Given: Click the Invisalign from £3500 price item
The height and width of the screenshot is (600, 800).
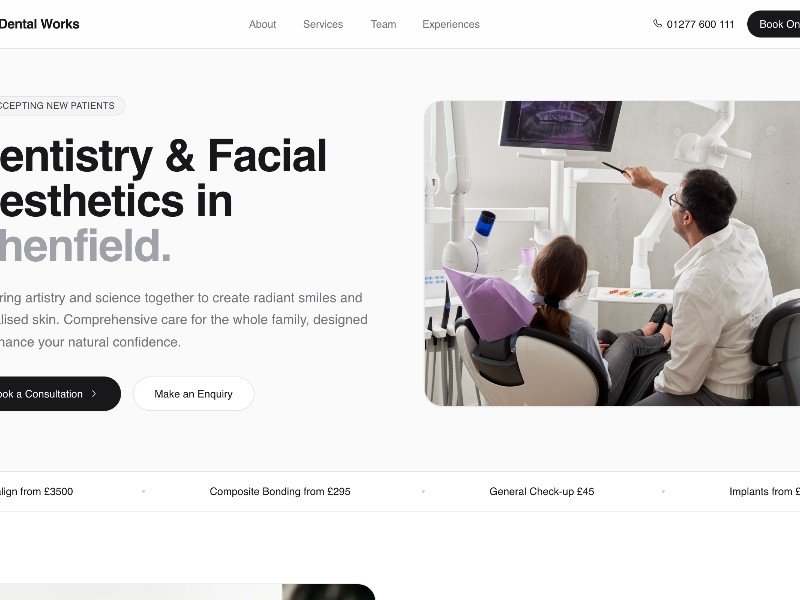Looking at the screenshot, I should point(36,491).
